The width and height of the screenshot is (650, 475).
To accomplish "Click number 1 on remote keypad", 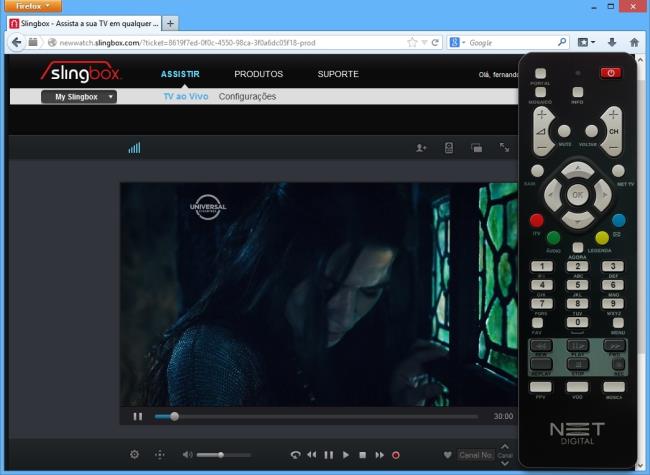I will [542, 266].
